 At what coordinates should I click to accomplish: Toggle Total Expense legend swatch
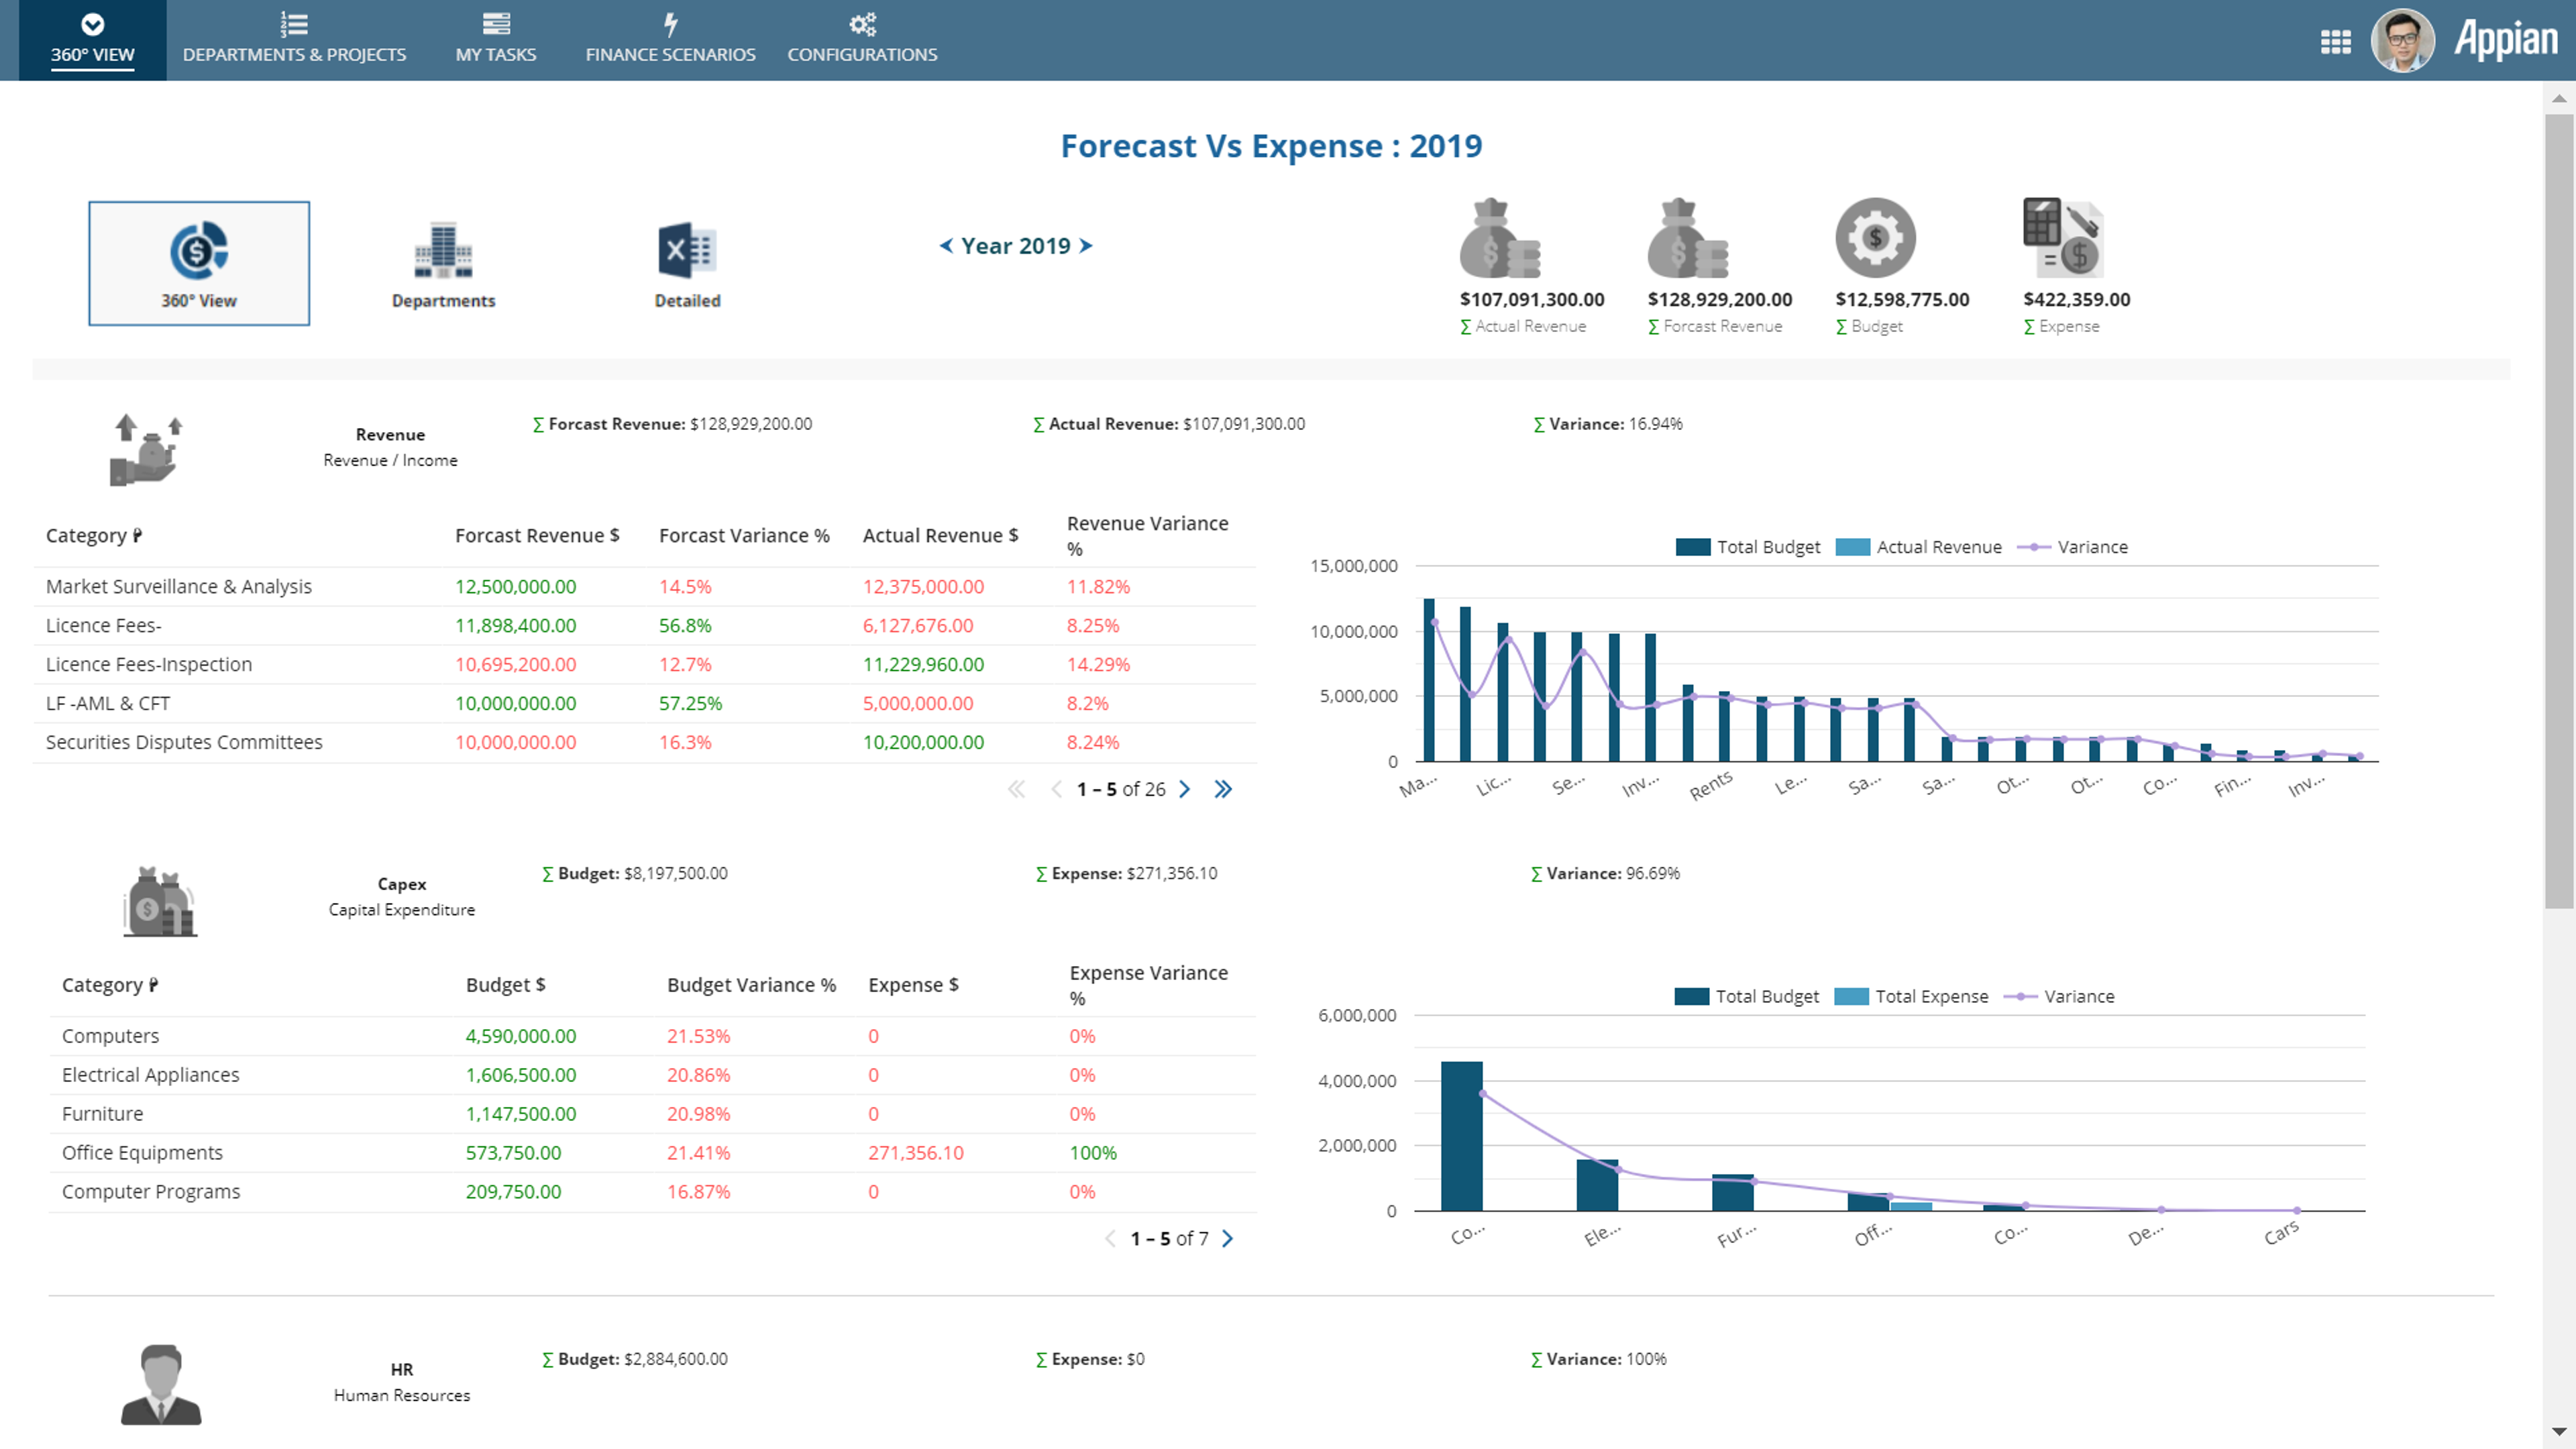[1852, 997]
